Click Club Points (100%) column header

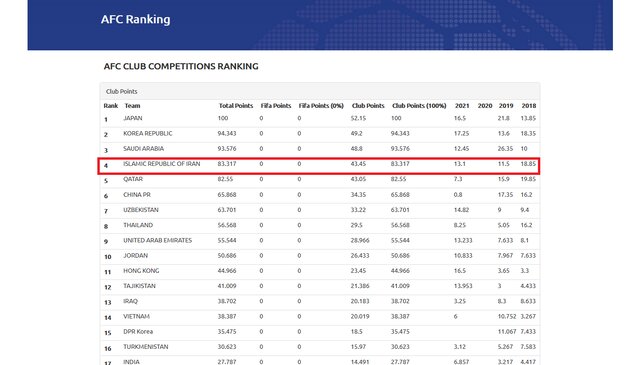pos(419,106)
